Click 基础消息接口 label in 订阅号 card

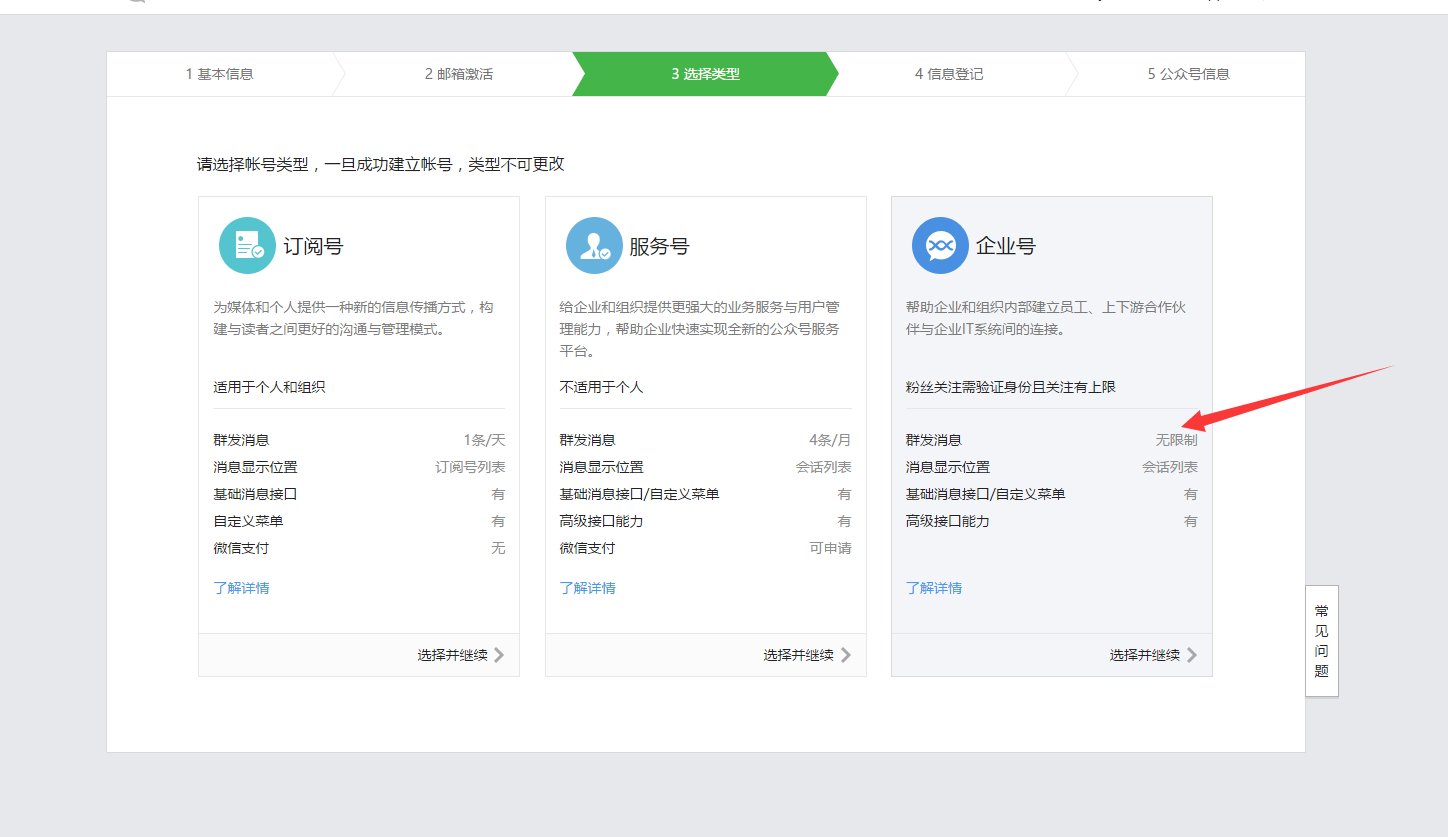[255, 494]
